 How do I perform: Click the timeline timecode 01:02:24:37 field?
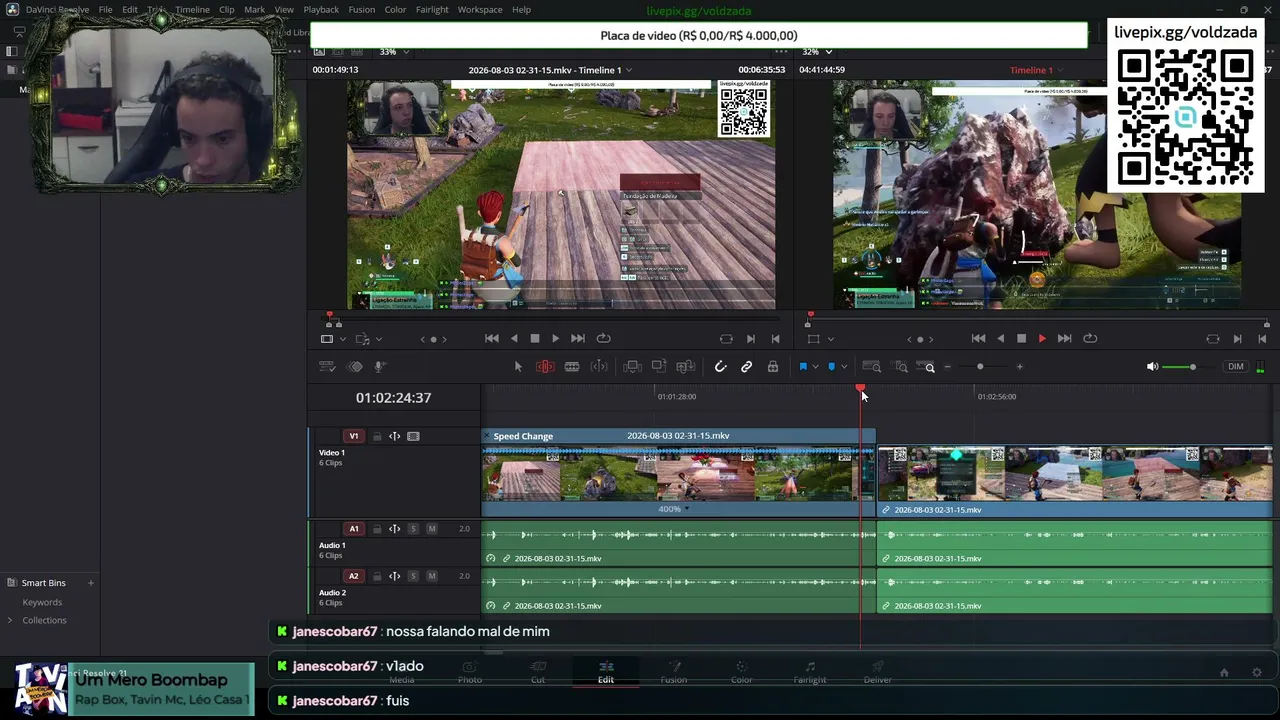[393, 398]
